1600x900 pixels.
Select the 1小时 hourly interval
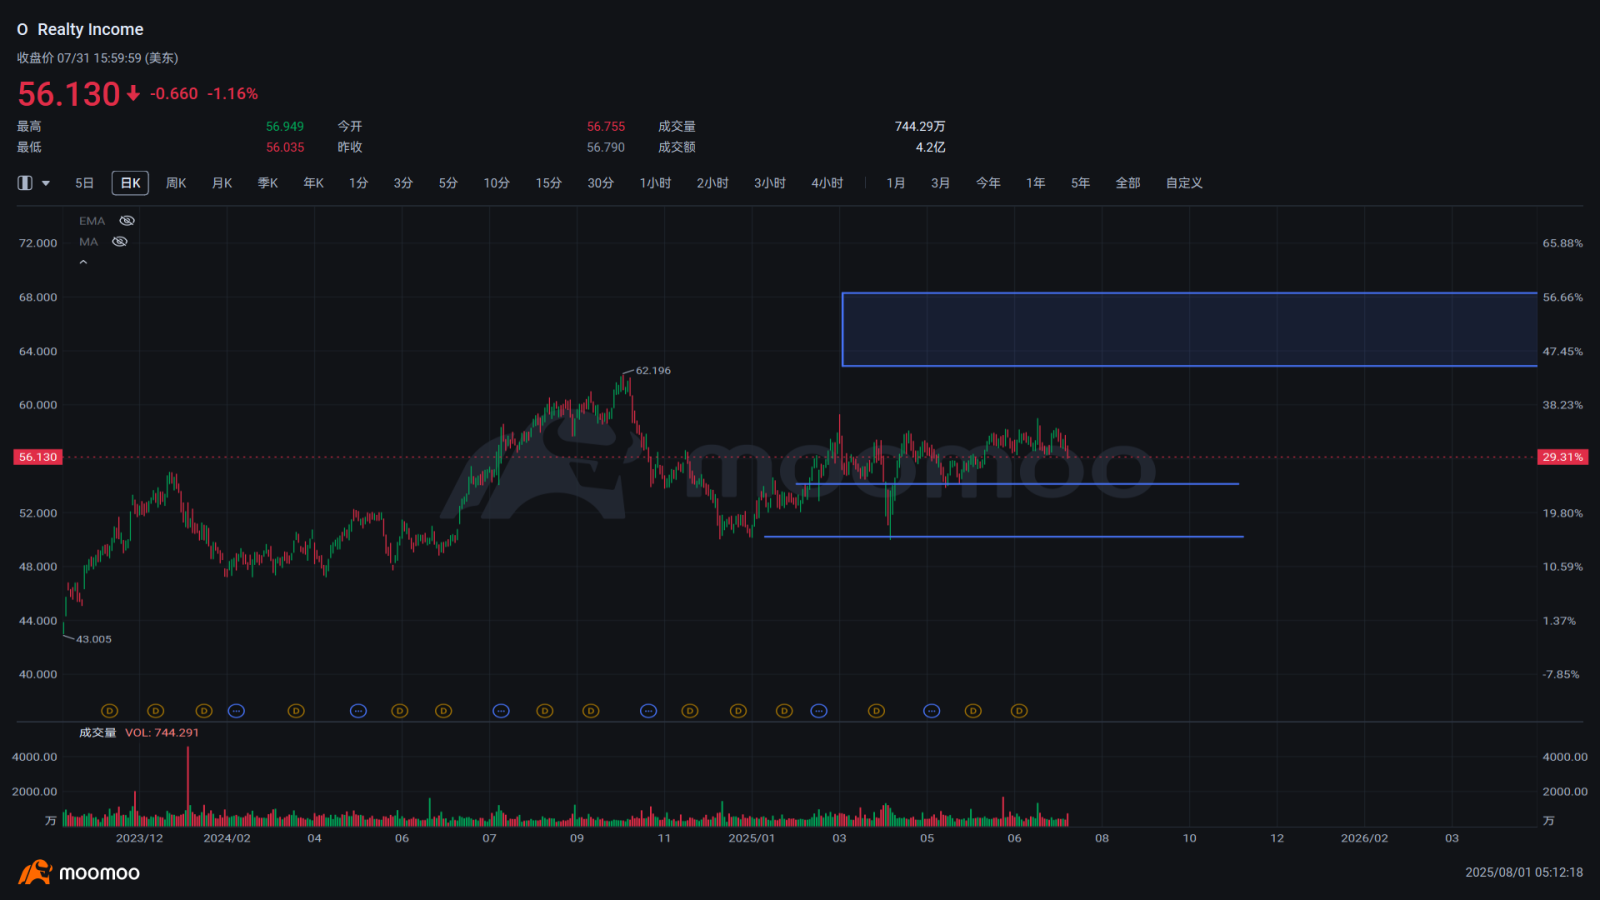click(x=655, y=183)
